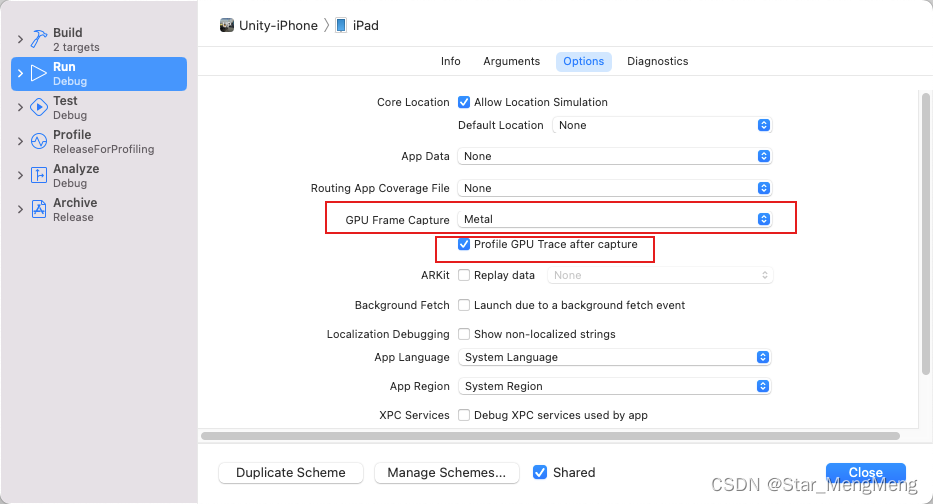This screenshot has width=933, height=504.
Task: Enable Show non-localized strings checkbox
Action: click(464, 334)
